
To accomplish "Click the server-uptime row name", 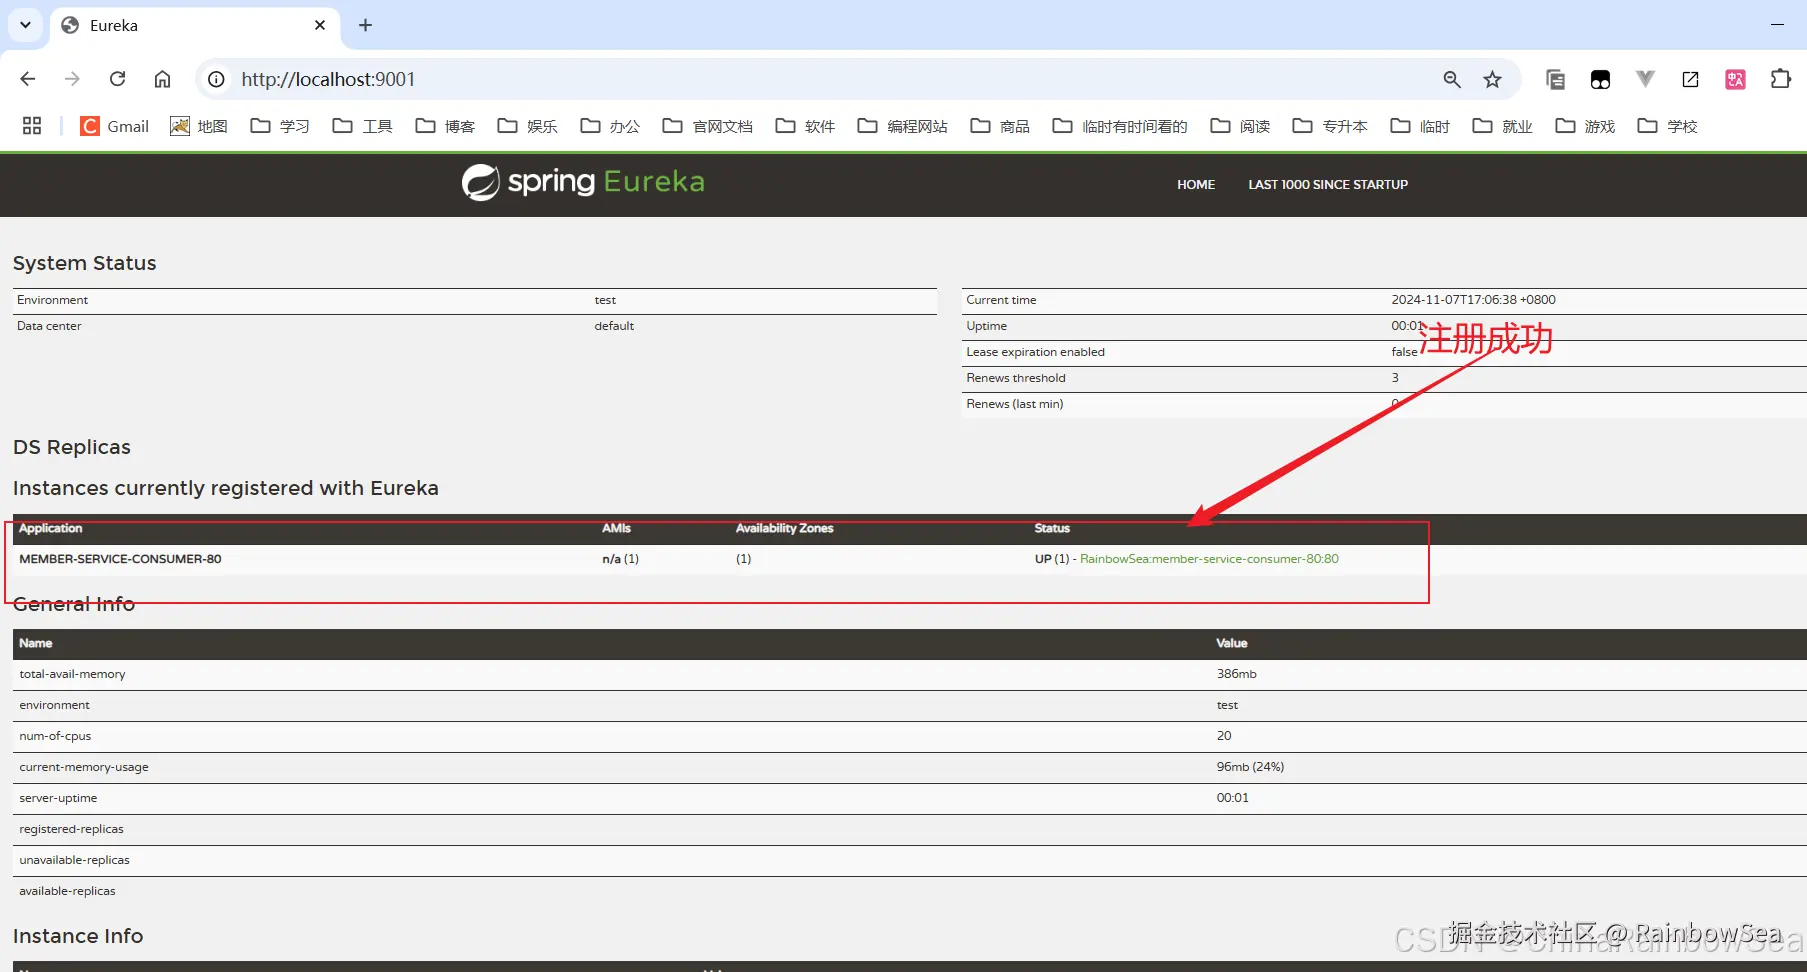I will 58,798.
